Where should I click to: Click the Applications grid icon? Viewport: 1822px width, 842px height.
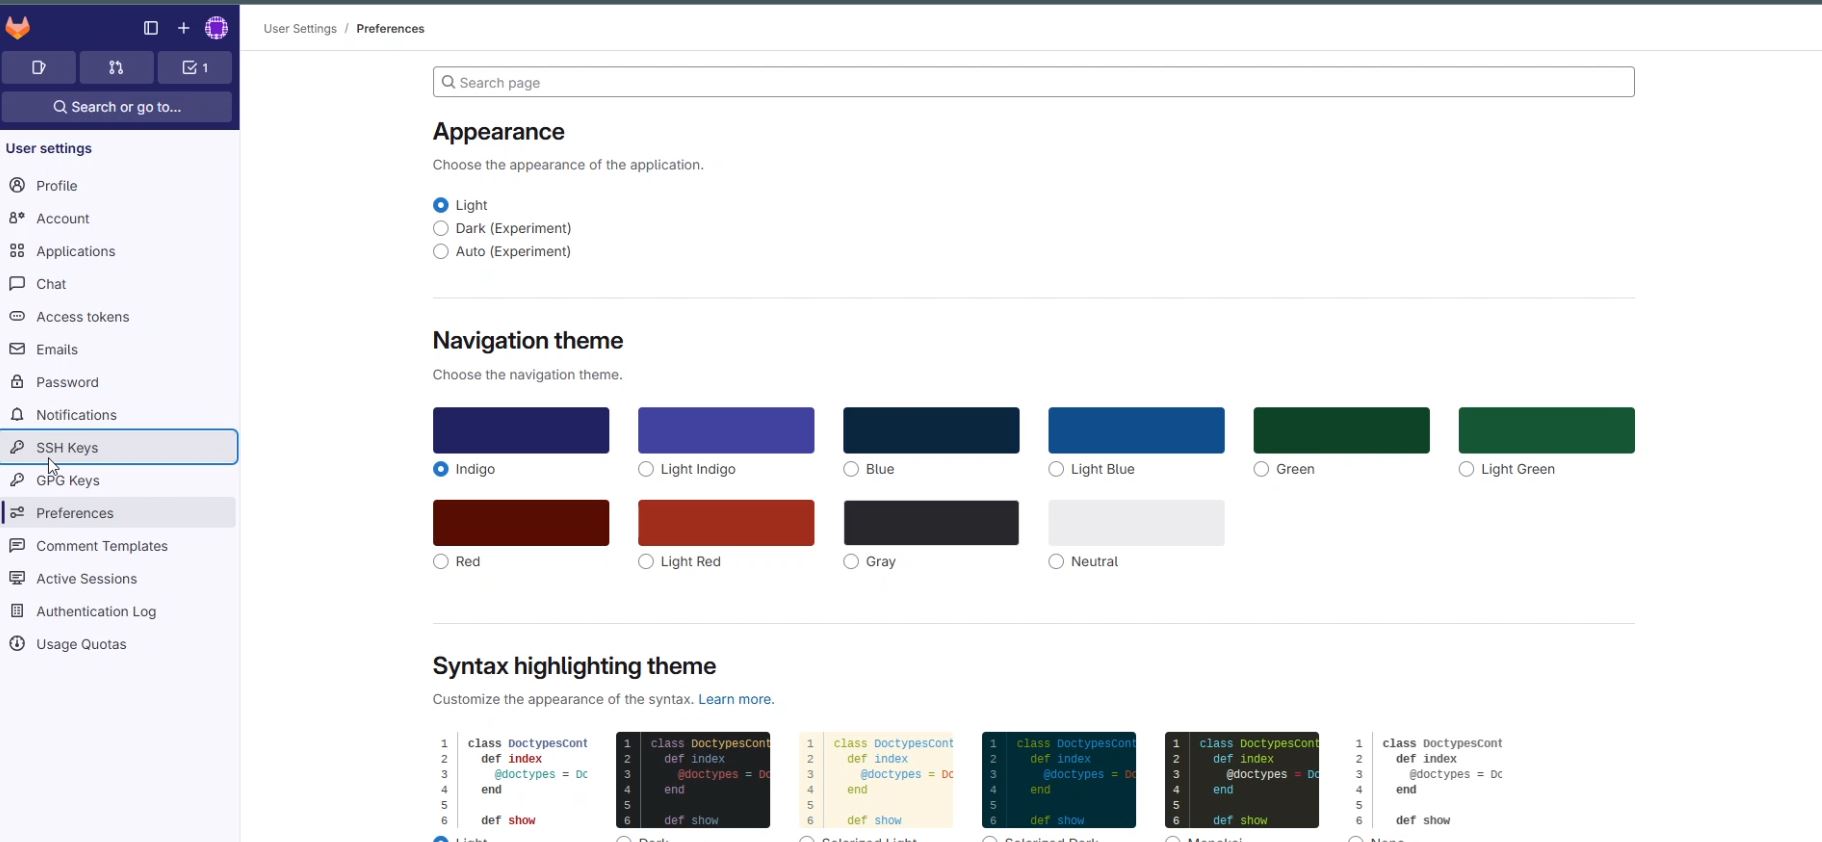17,251
